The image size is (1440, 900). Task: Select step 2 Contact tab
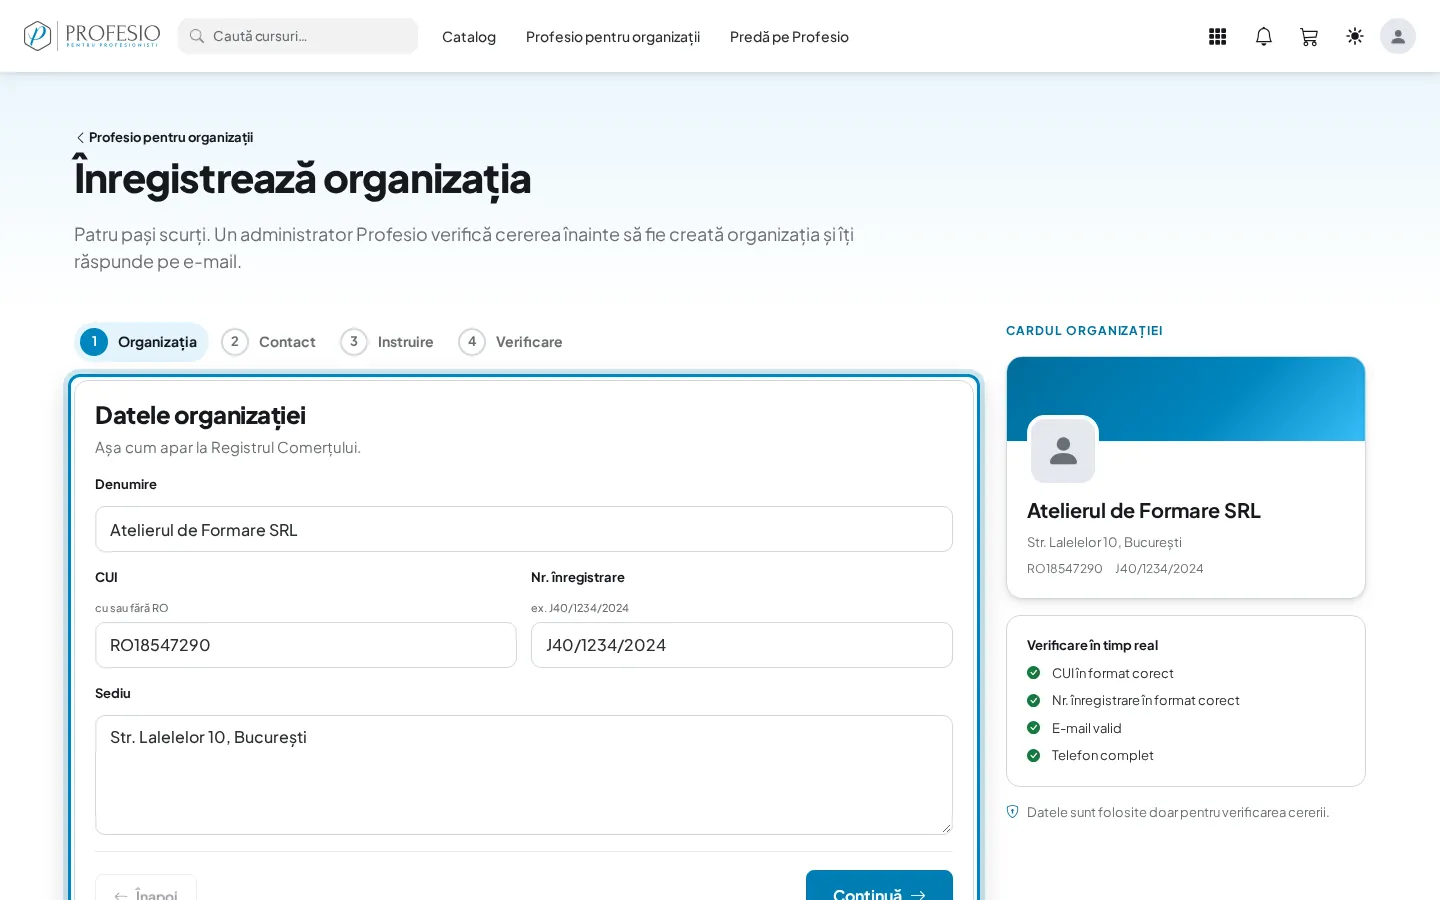coord(268,342)
